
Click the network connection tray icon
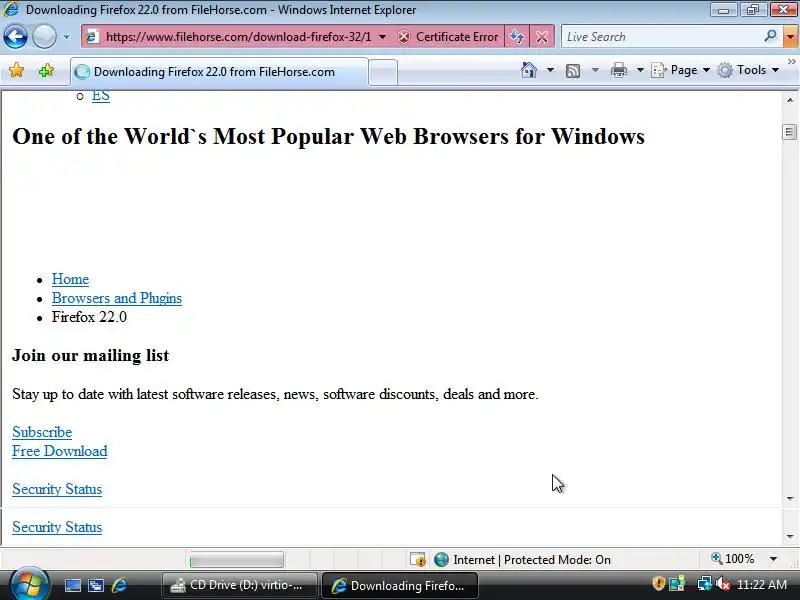pyautogui.click(x=704, y=583)
